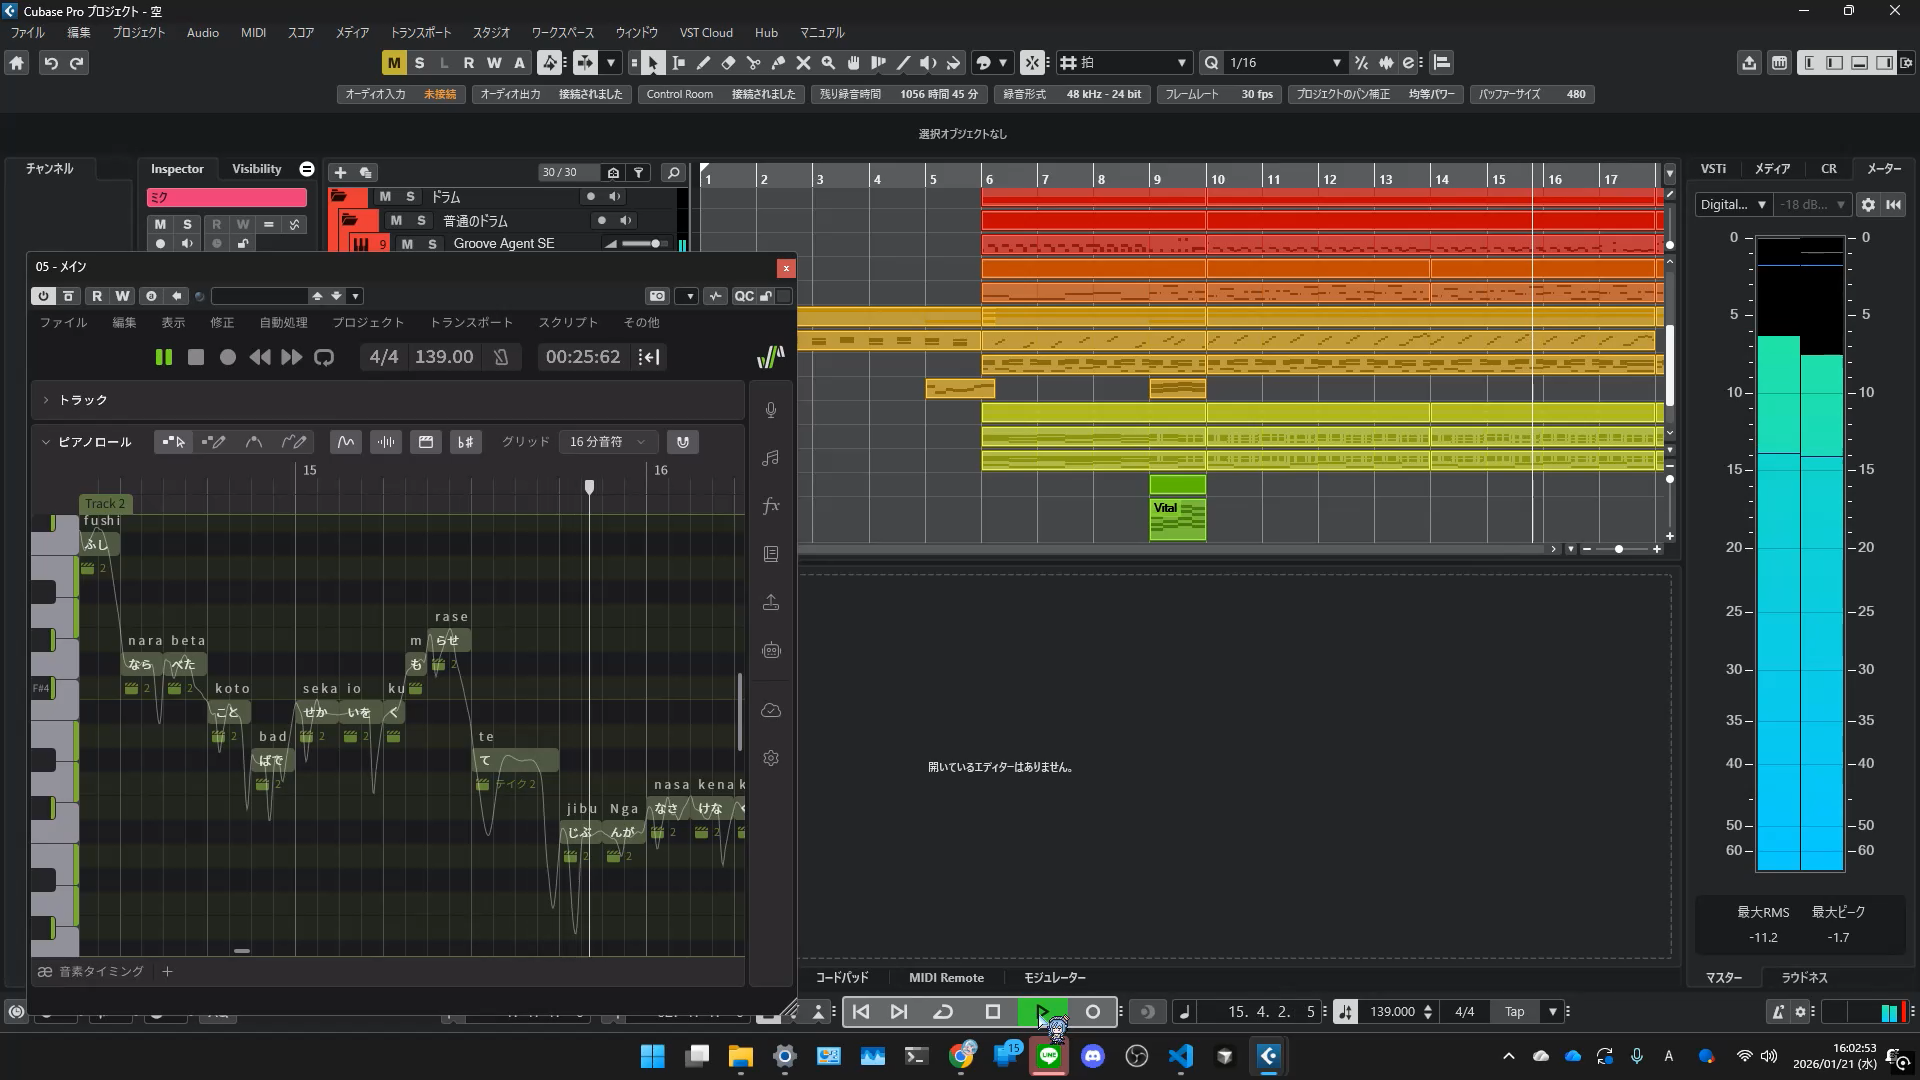Toggle snap on in Cubase toolbar
The height and width of the screenshot is (1080, 1920).
click(x=1032, y=63)
